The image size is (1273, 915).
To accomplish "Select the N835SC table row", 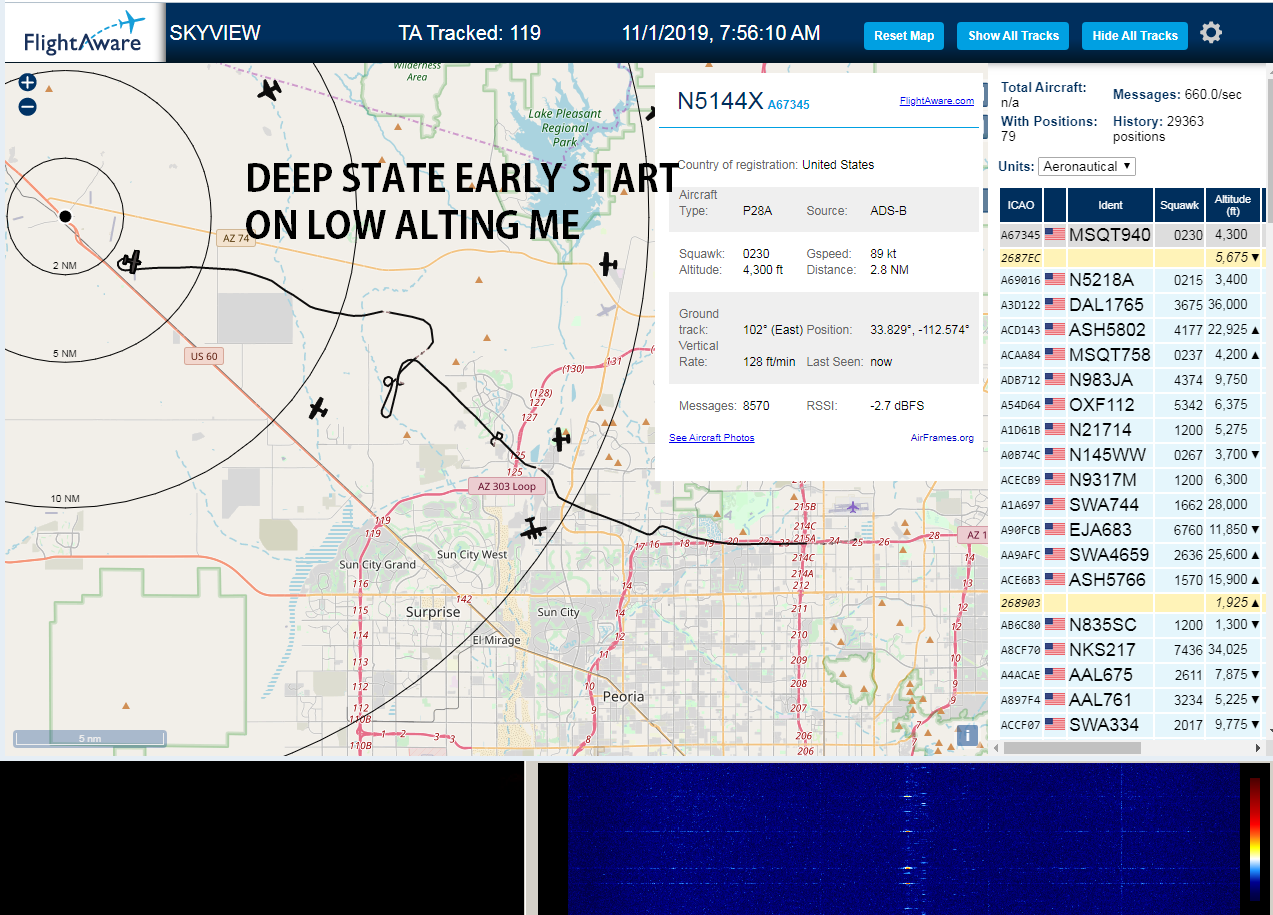I will point(1131,625).
